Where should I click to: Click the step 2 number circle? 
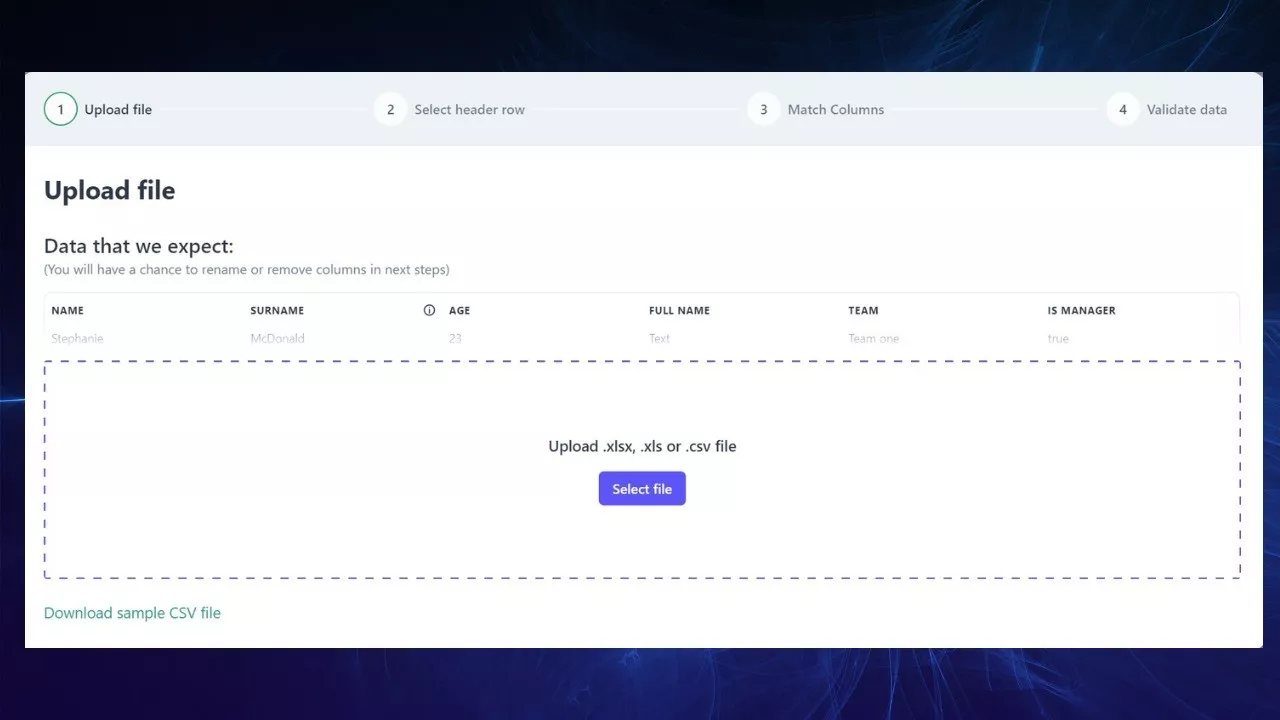click(390, 109)
